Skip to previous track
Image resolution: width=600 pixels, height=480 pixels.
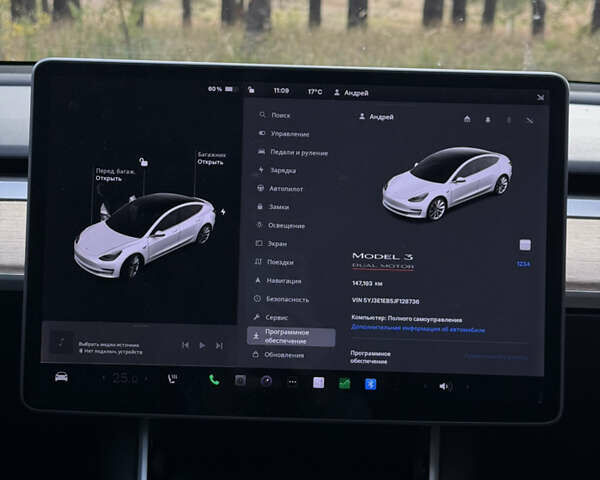tap(185, 345)
